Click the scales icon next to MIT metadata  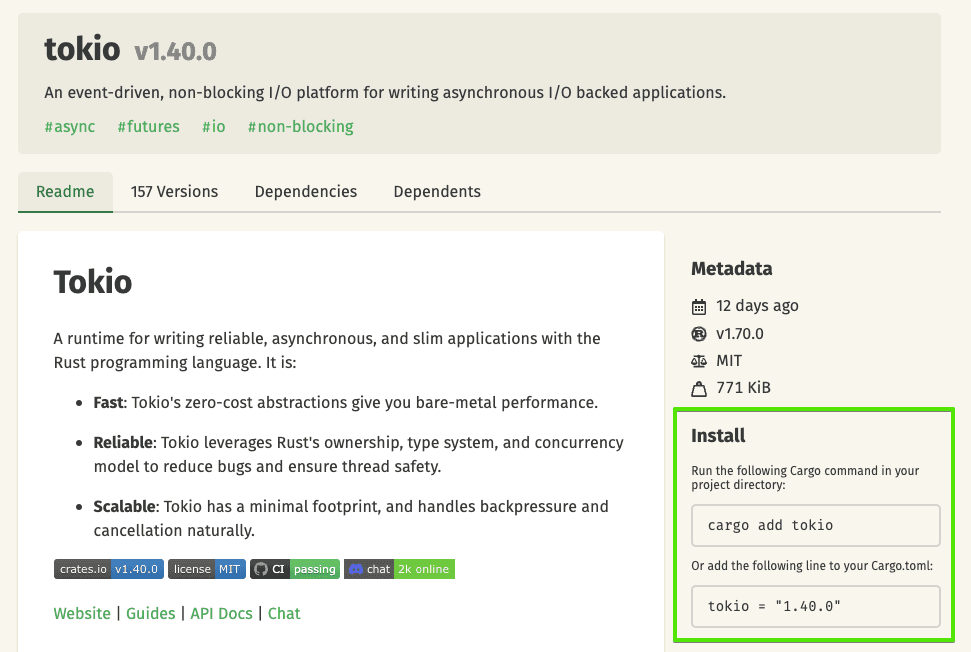(x=699, y=361)
